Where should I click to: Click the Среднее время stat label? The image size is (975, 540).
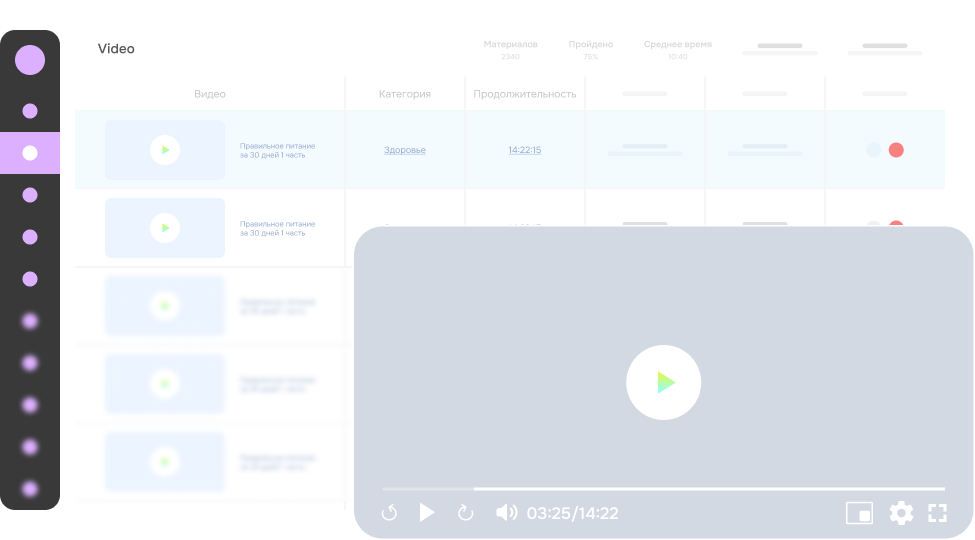click(x=678, y=44)
